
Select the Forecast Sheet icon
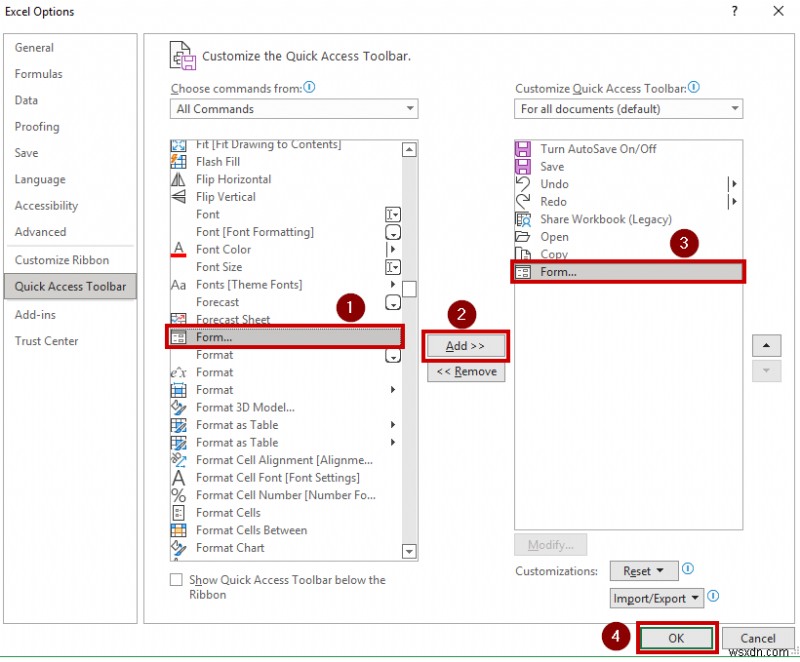[x=181, y=319]
